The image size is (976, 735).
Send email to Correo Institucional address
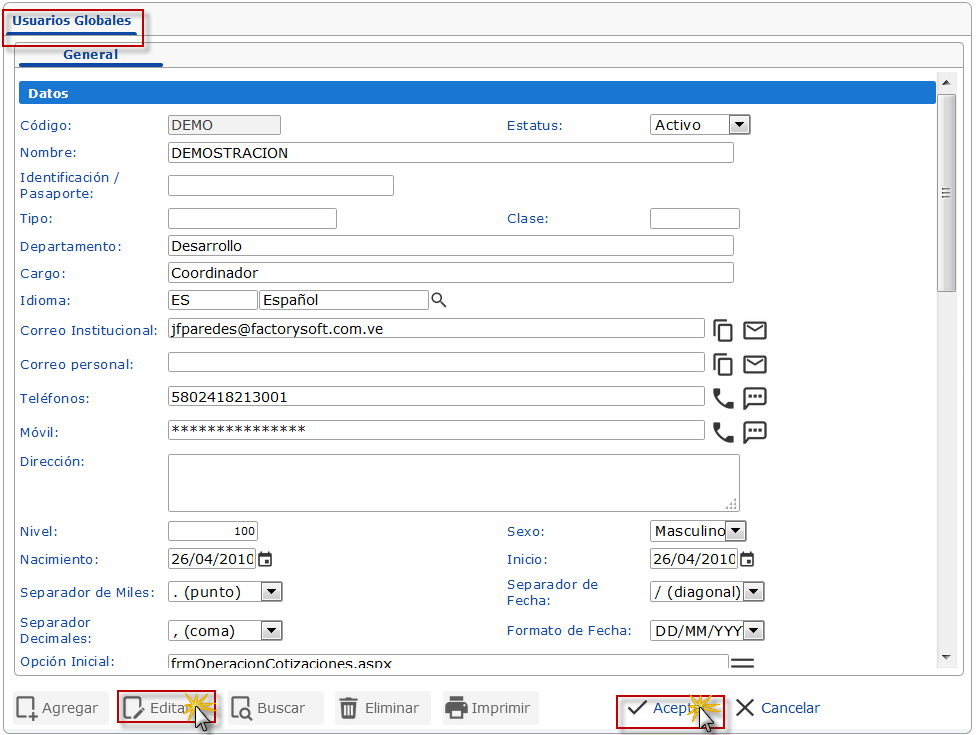755,331
